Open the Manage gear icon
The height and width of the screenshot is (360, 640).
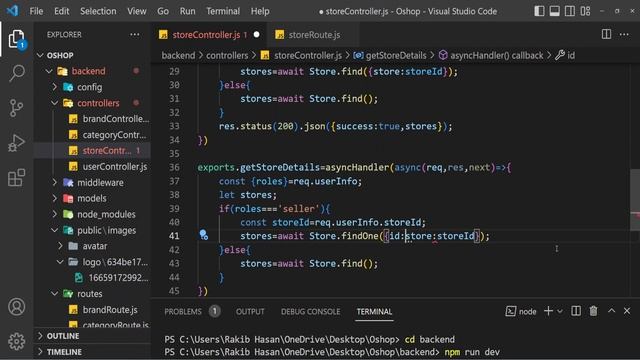pos(17,341)
